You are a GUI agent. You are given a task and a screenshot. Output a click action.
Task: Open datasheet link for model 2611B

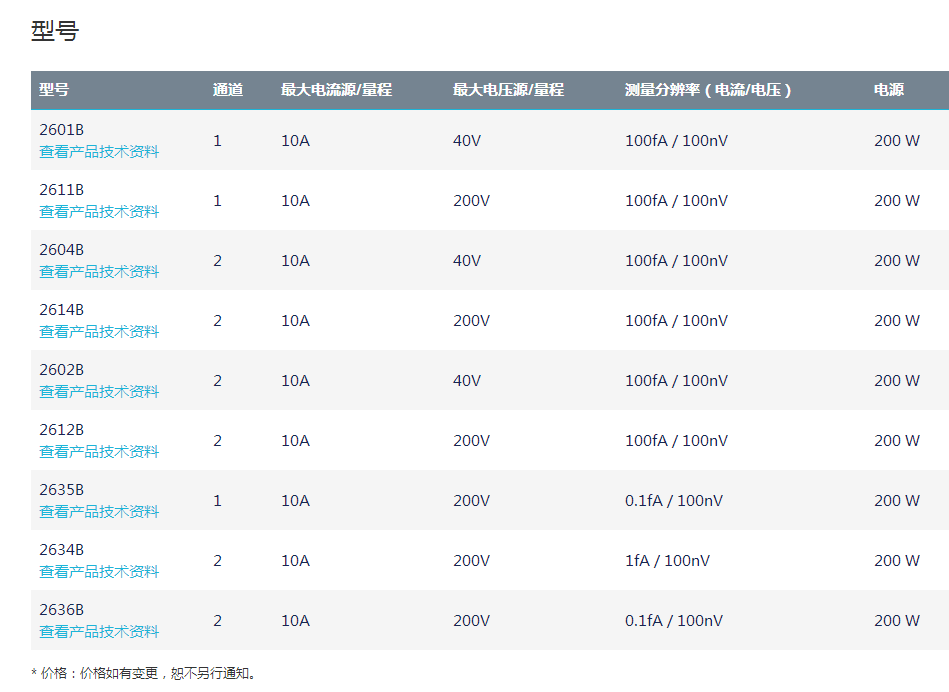click(x=99, y=211)
